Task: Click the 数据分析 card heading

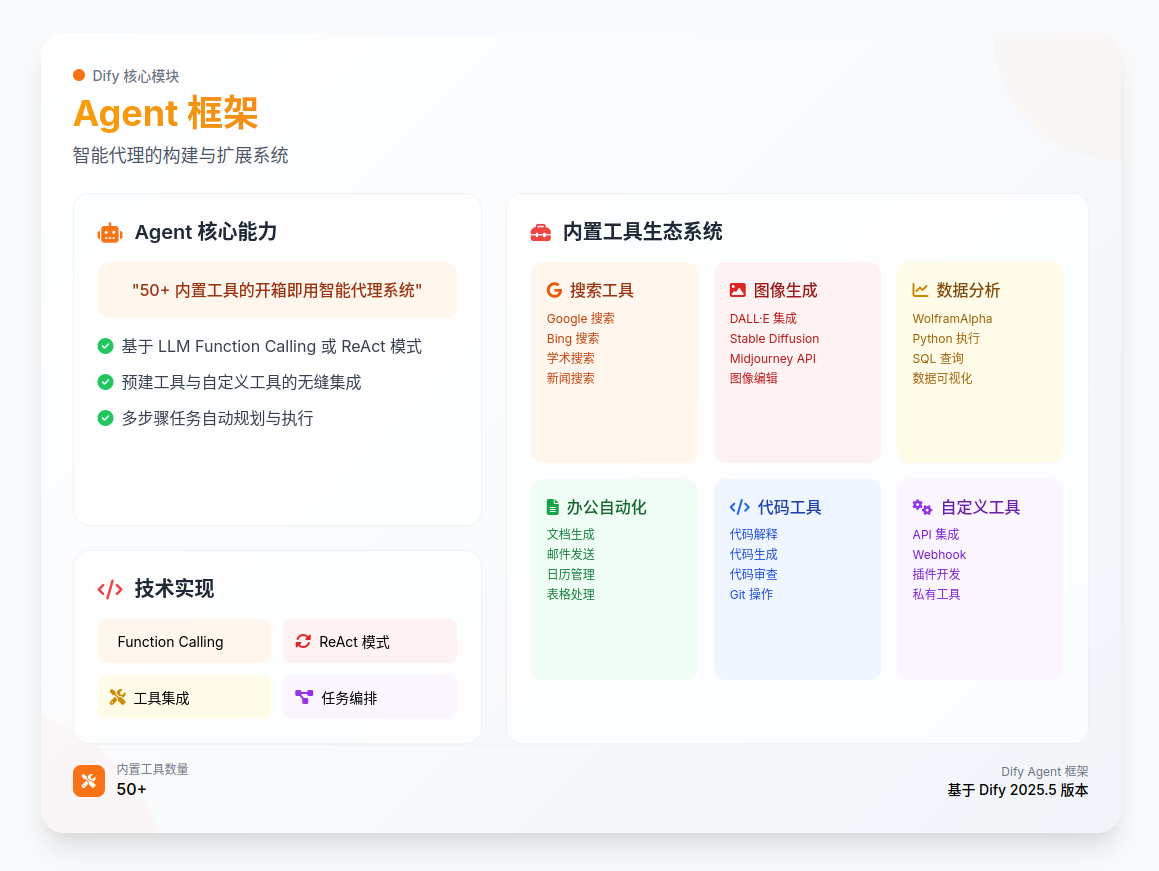Action: point(968,290)
